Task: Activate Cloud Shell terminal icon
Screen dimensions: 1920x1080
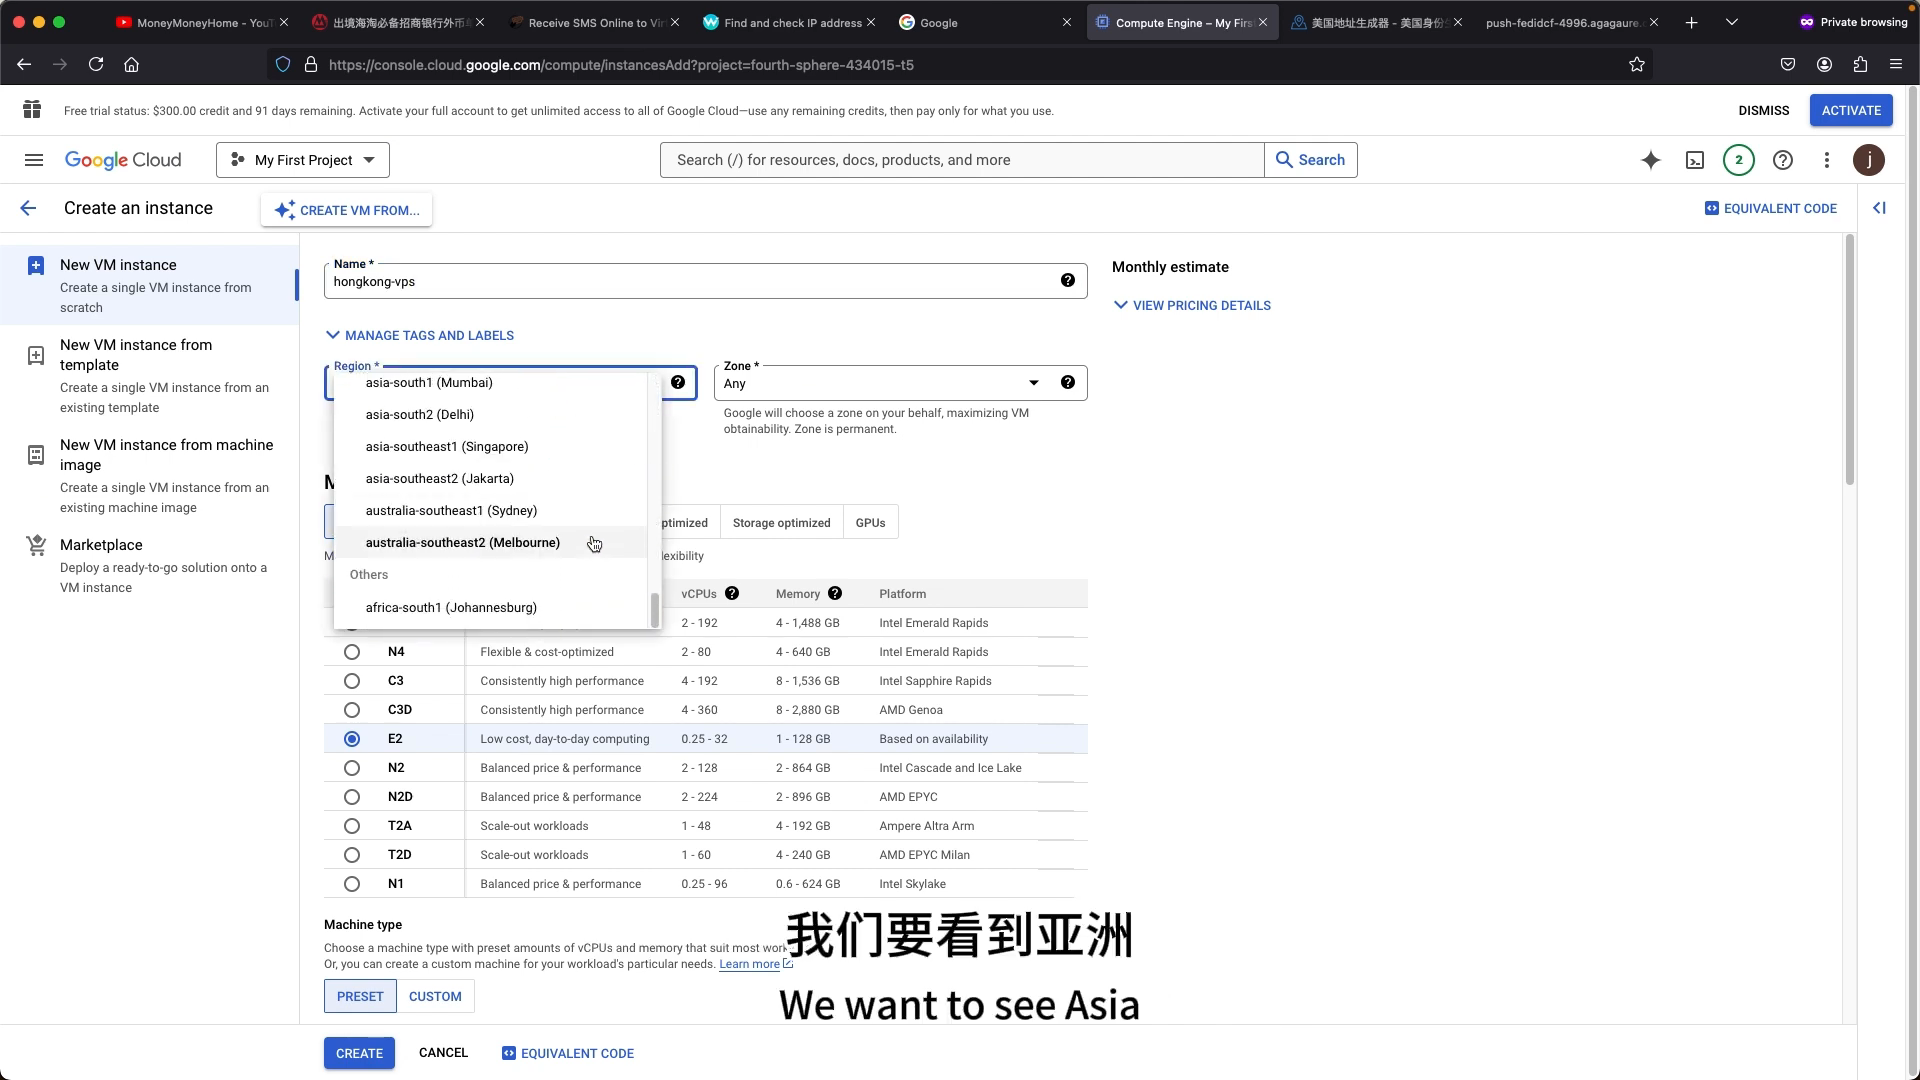Action: (x=1695, y=160)
